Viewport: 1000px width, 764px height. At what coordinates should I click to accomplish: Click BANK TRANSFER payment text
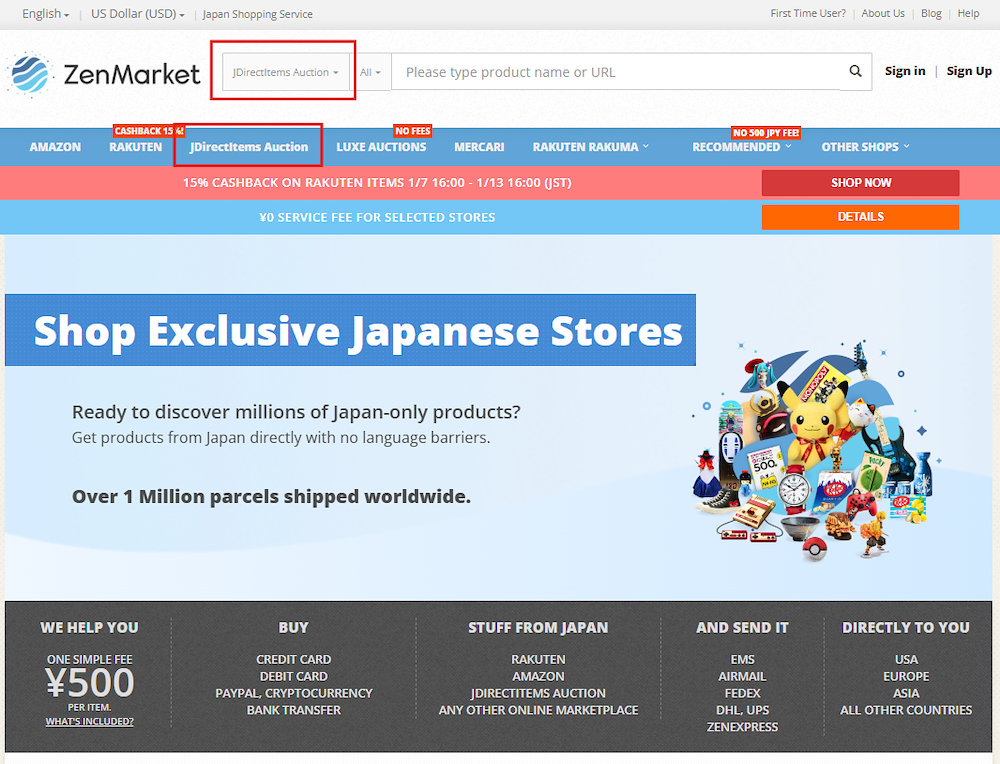click(x=293, y=710)
